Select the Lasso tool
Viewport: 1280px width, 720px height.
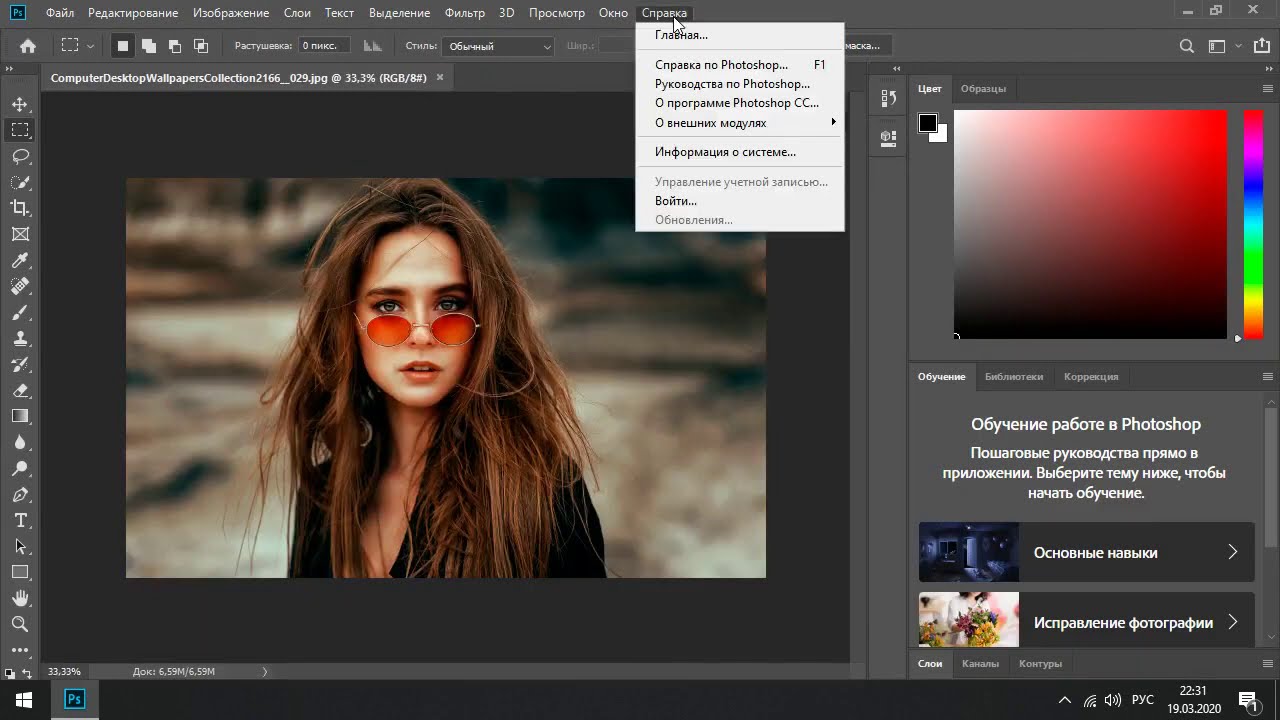point(20,156)
